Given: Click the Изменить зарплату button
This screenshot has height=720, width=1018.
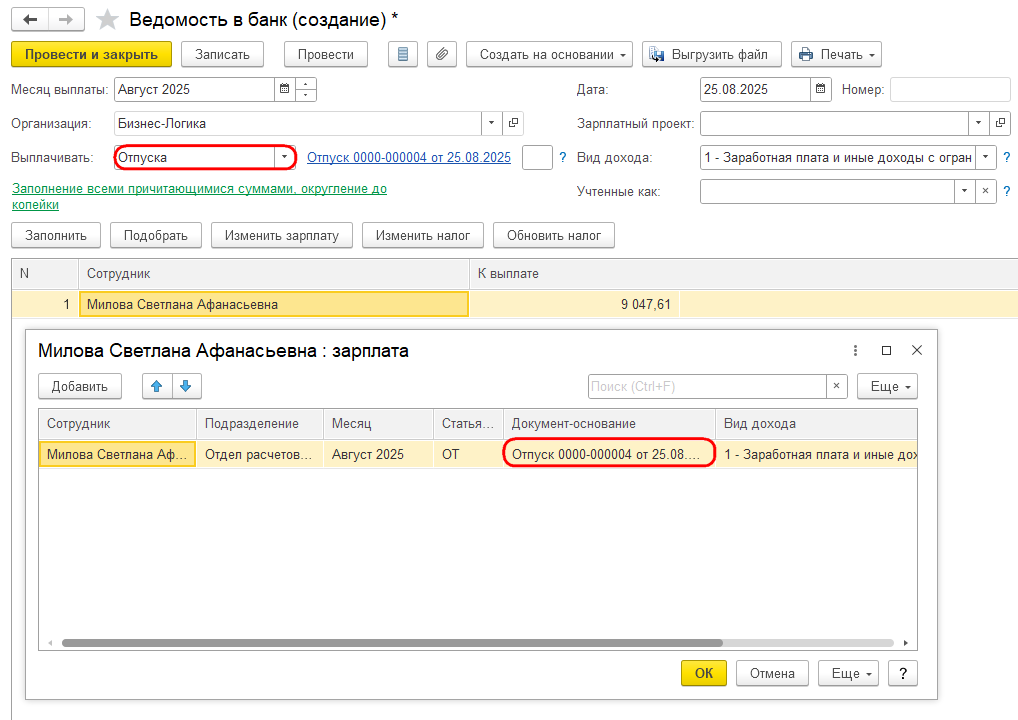Looking at the screenshot, I should tap(282, 236).
